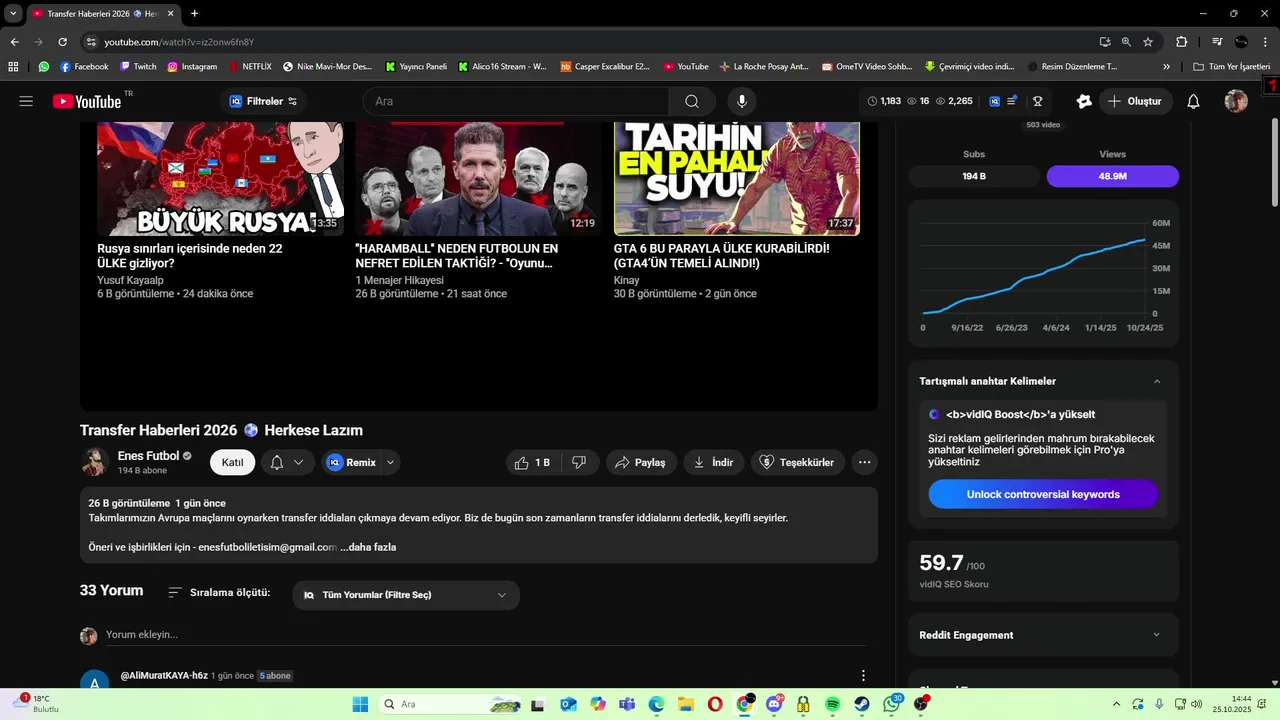Click the İndir download button

[x=713, y=462]
